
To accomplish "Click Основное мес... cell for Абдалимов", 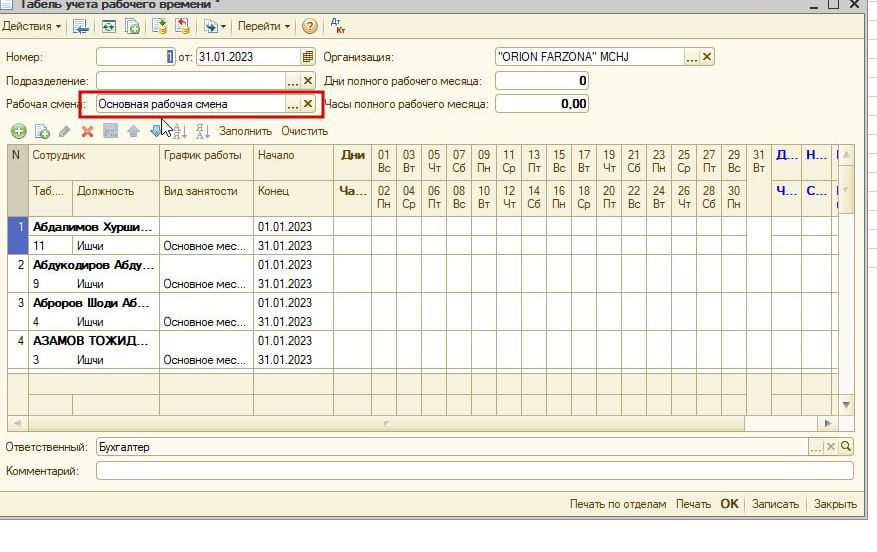I will (206, 246).
